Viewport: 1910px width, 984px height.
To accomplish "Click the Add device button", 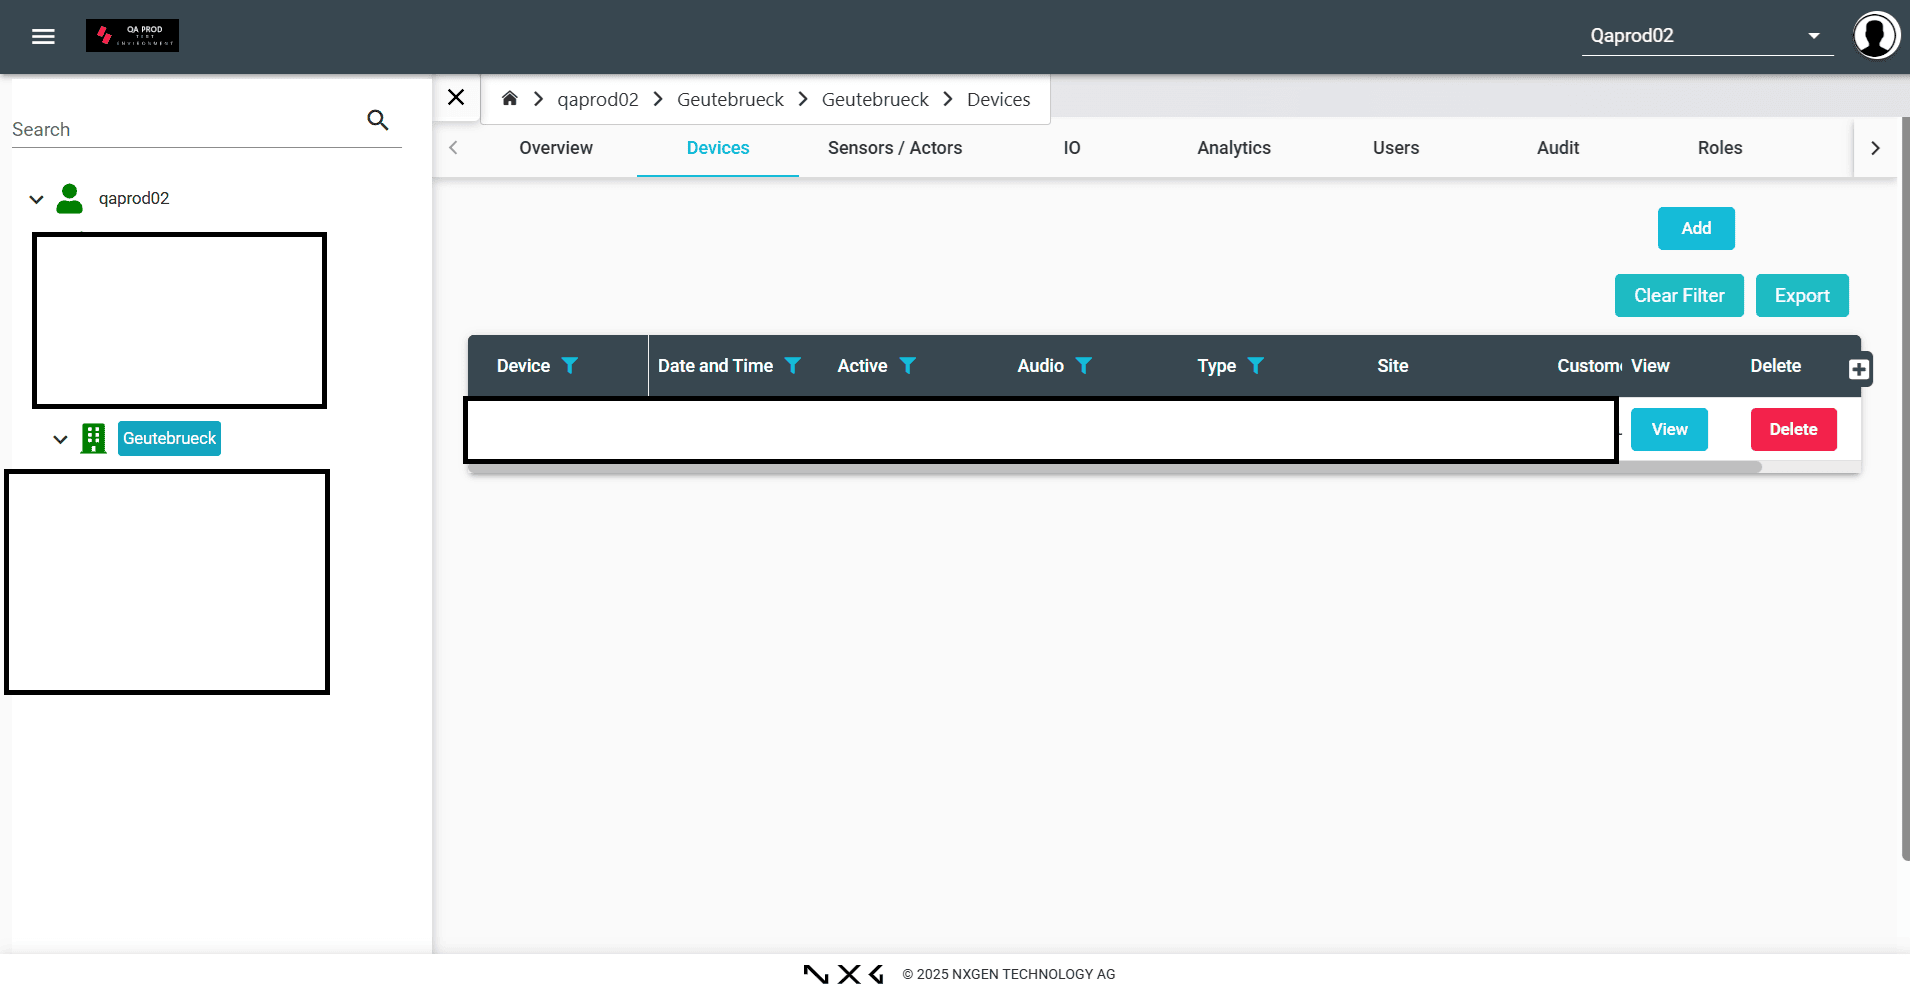I will click(1695, 229).
